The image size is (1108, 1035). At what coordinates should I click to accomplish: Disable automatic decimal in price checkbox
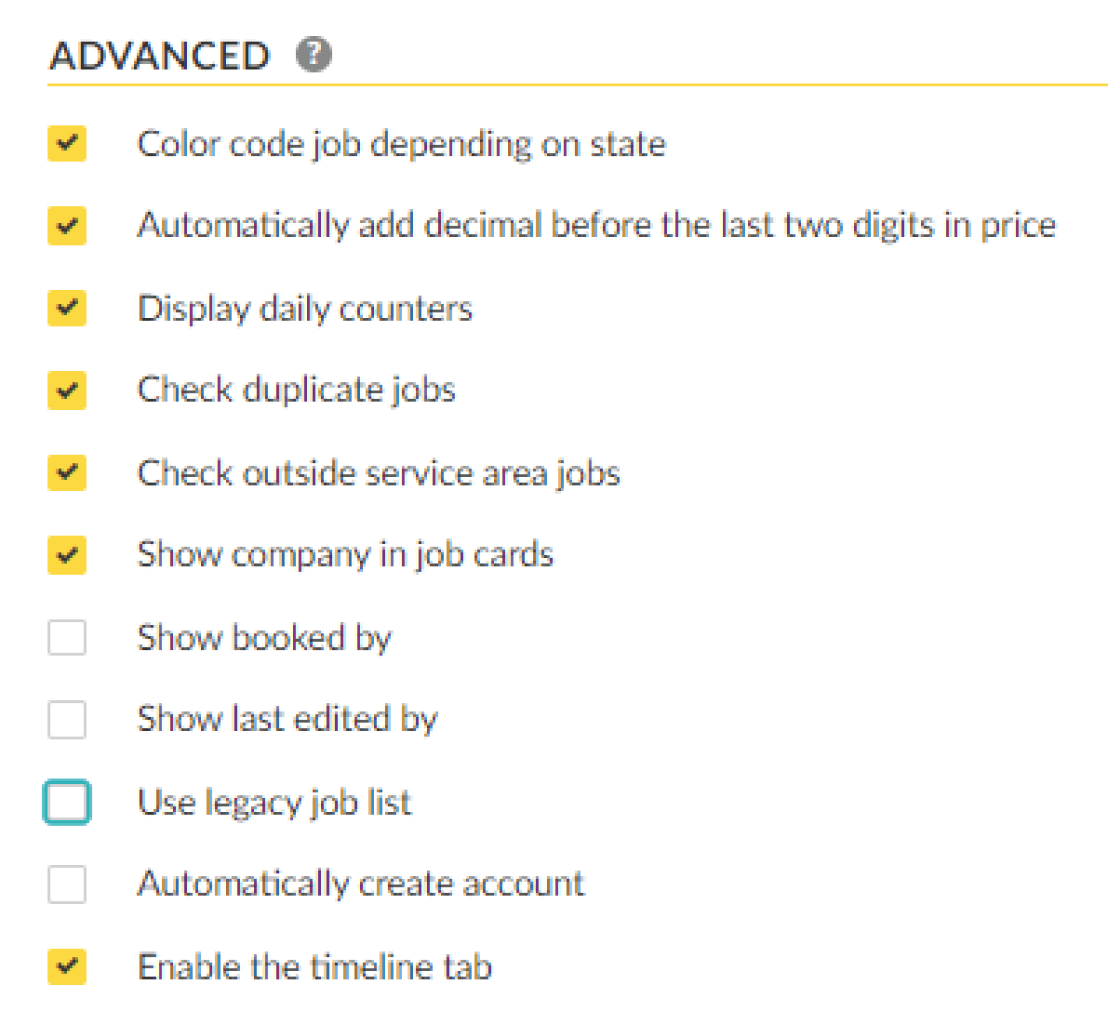click(x=67, y=226)
